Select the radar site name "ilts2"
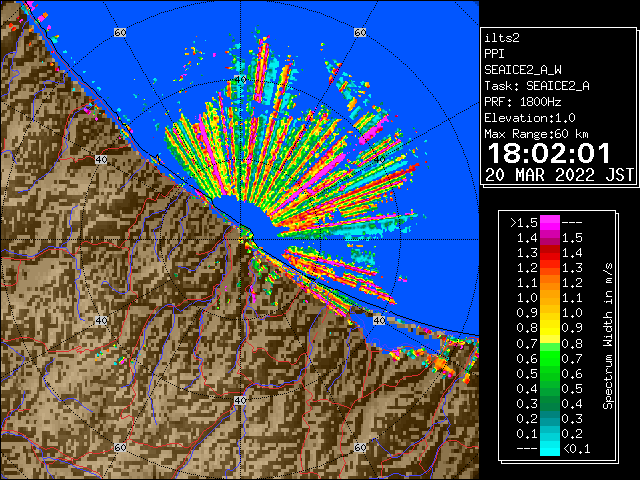Screen dimensions: 640x480 (x=502, y=38)
